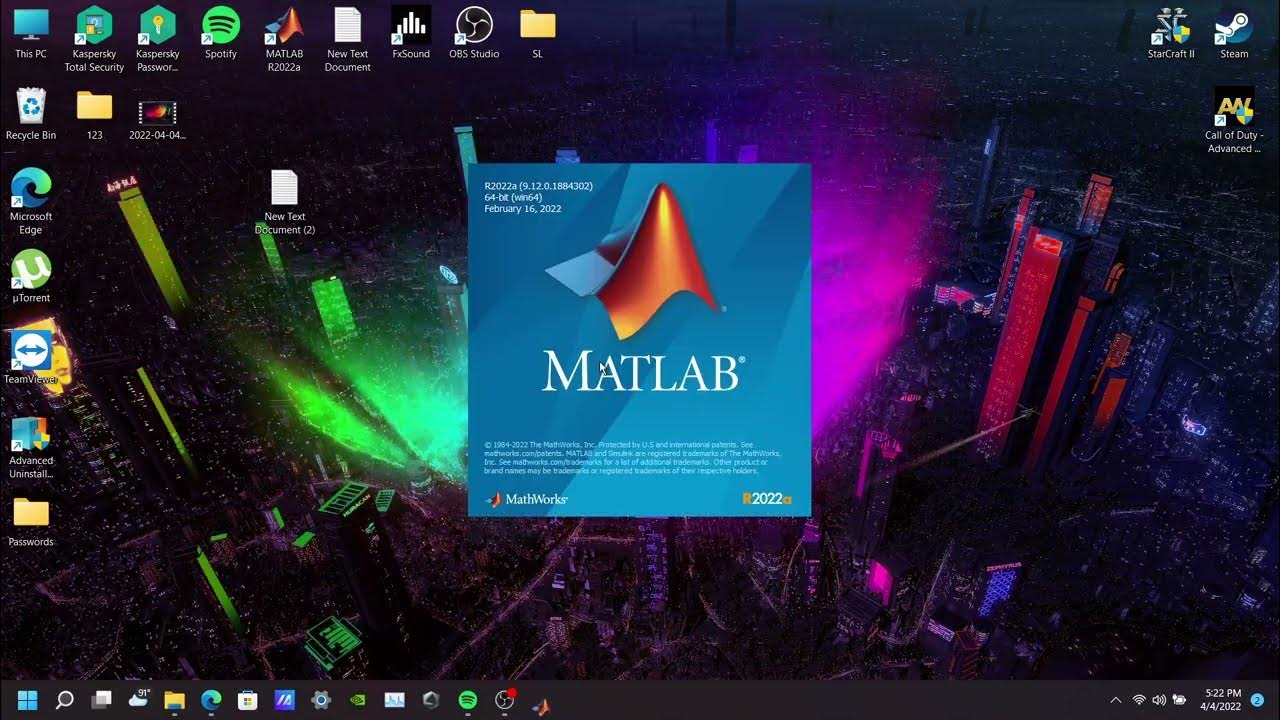Screen dimensions: 1280x720
Task: Open the This PC desktop icon
Action: (x=31, y=33)
